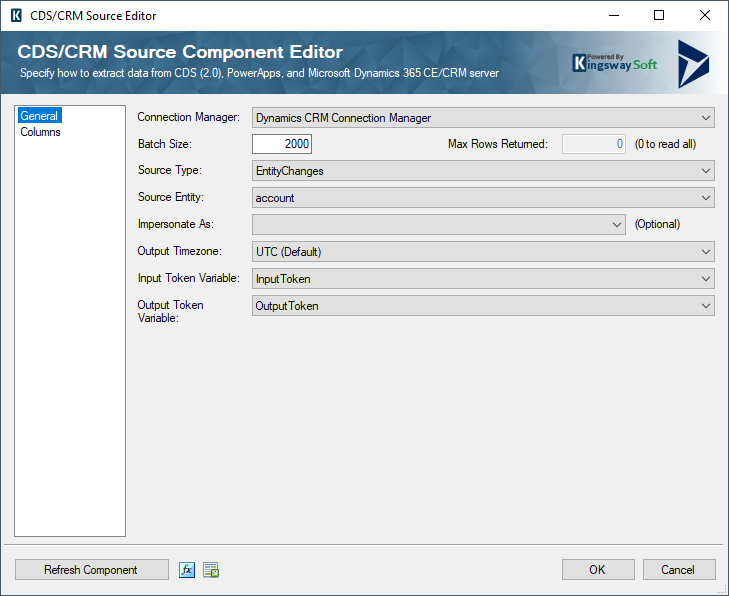Click the Max Rows Returned label
The height and width of the screenshot is (596, 729).
[497, 144]
